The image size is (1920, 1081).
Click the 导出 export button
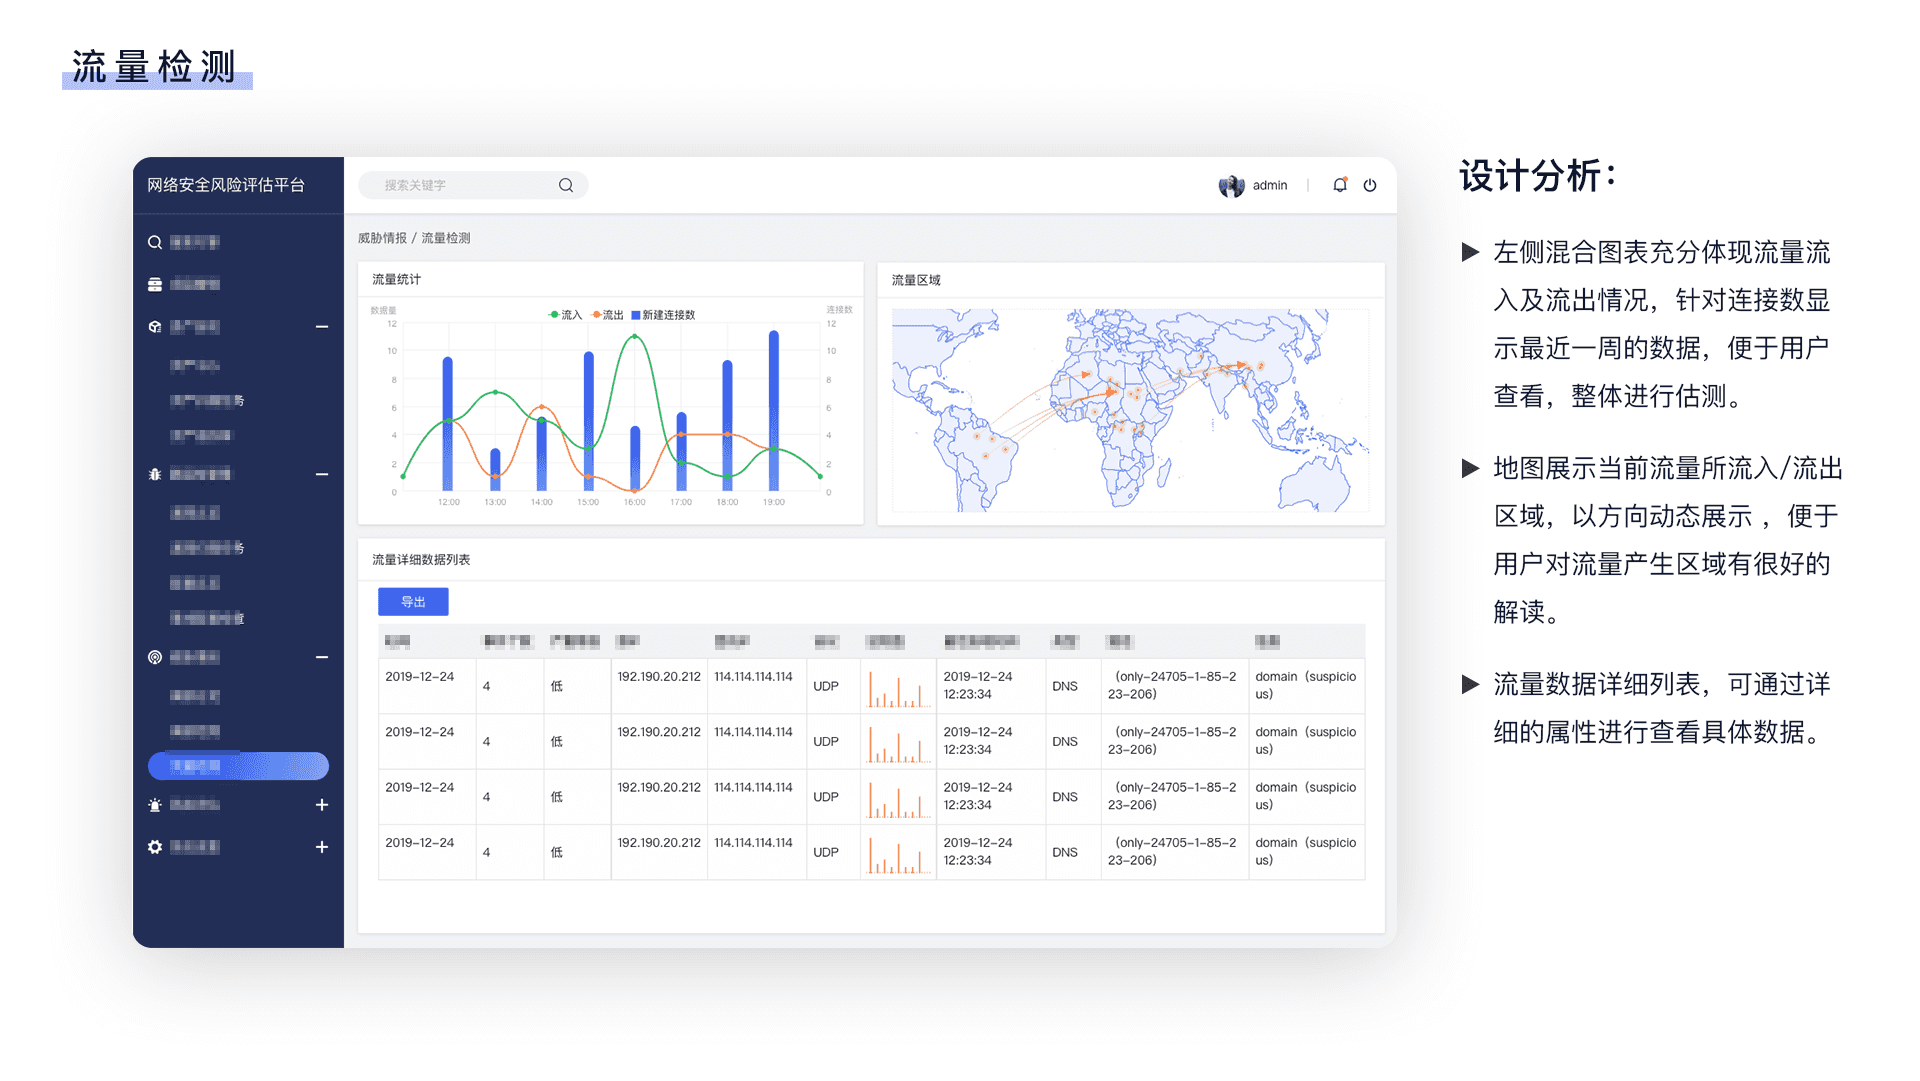tap(413, 602)
